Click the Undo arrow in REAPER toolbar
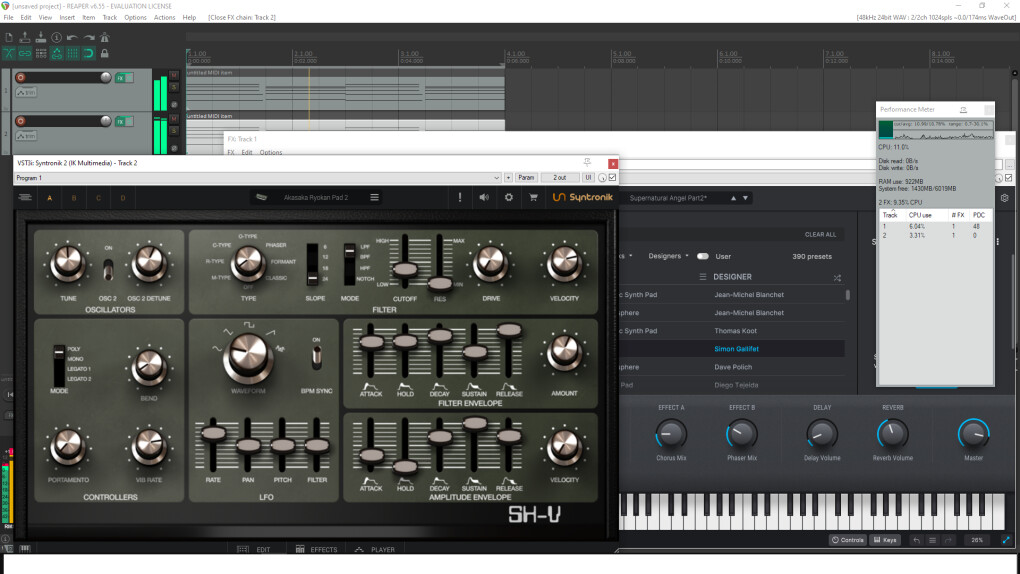This screenshot has width=1020, height=574. click(x=72, y=38)
